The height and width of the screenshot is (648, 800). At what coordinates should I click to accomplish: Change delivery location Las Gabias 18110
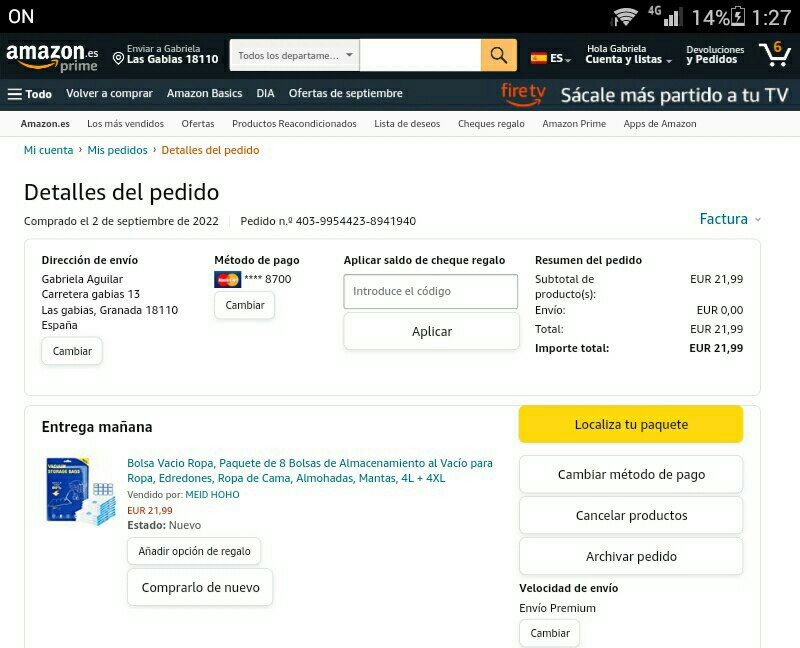click(166, 54)
